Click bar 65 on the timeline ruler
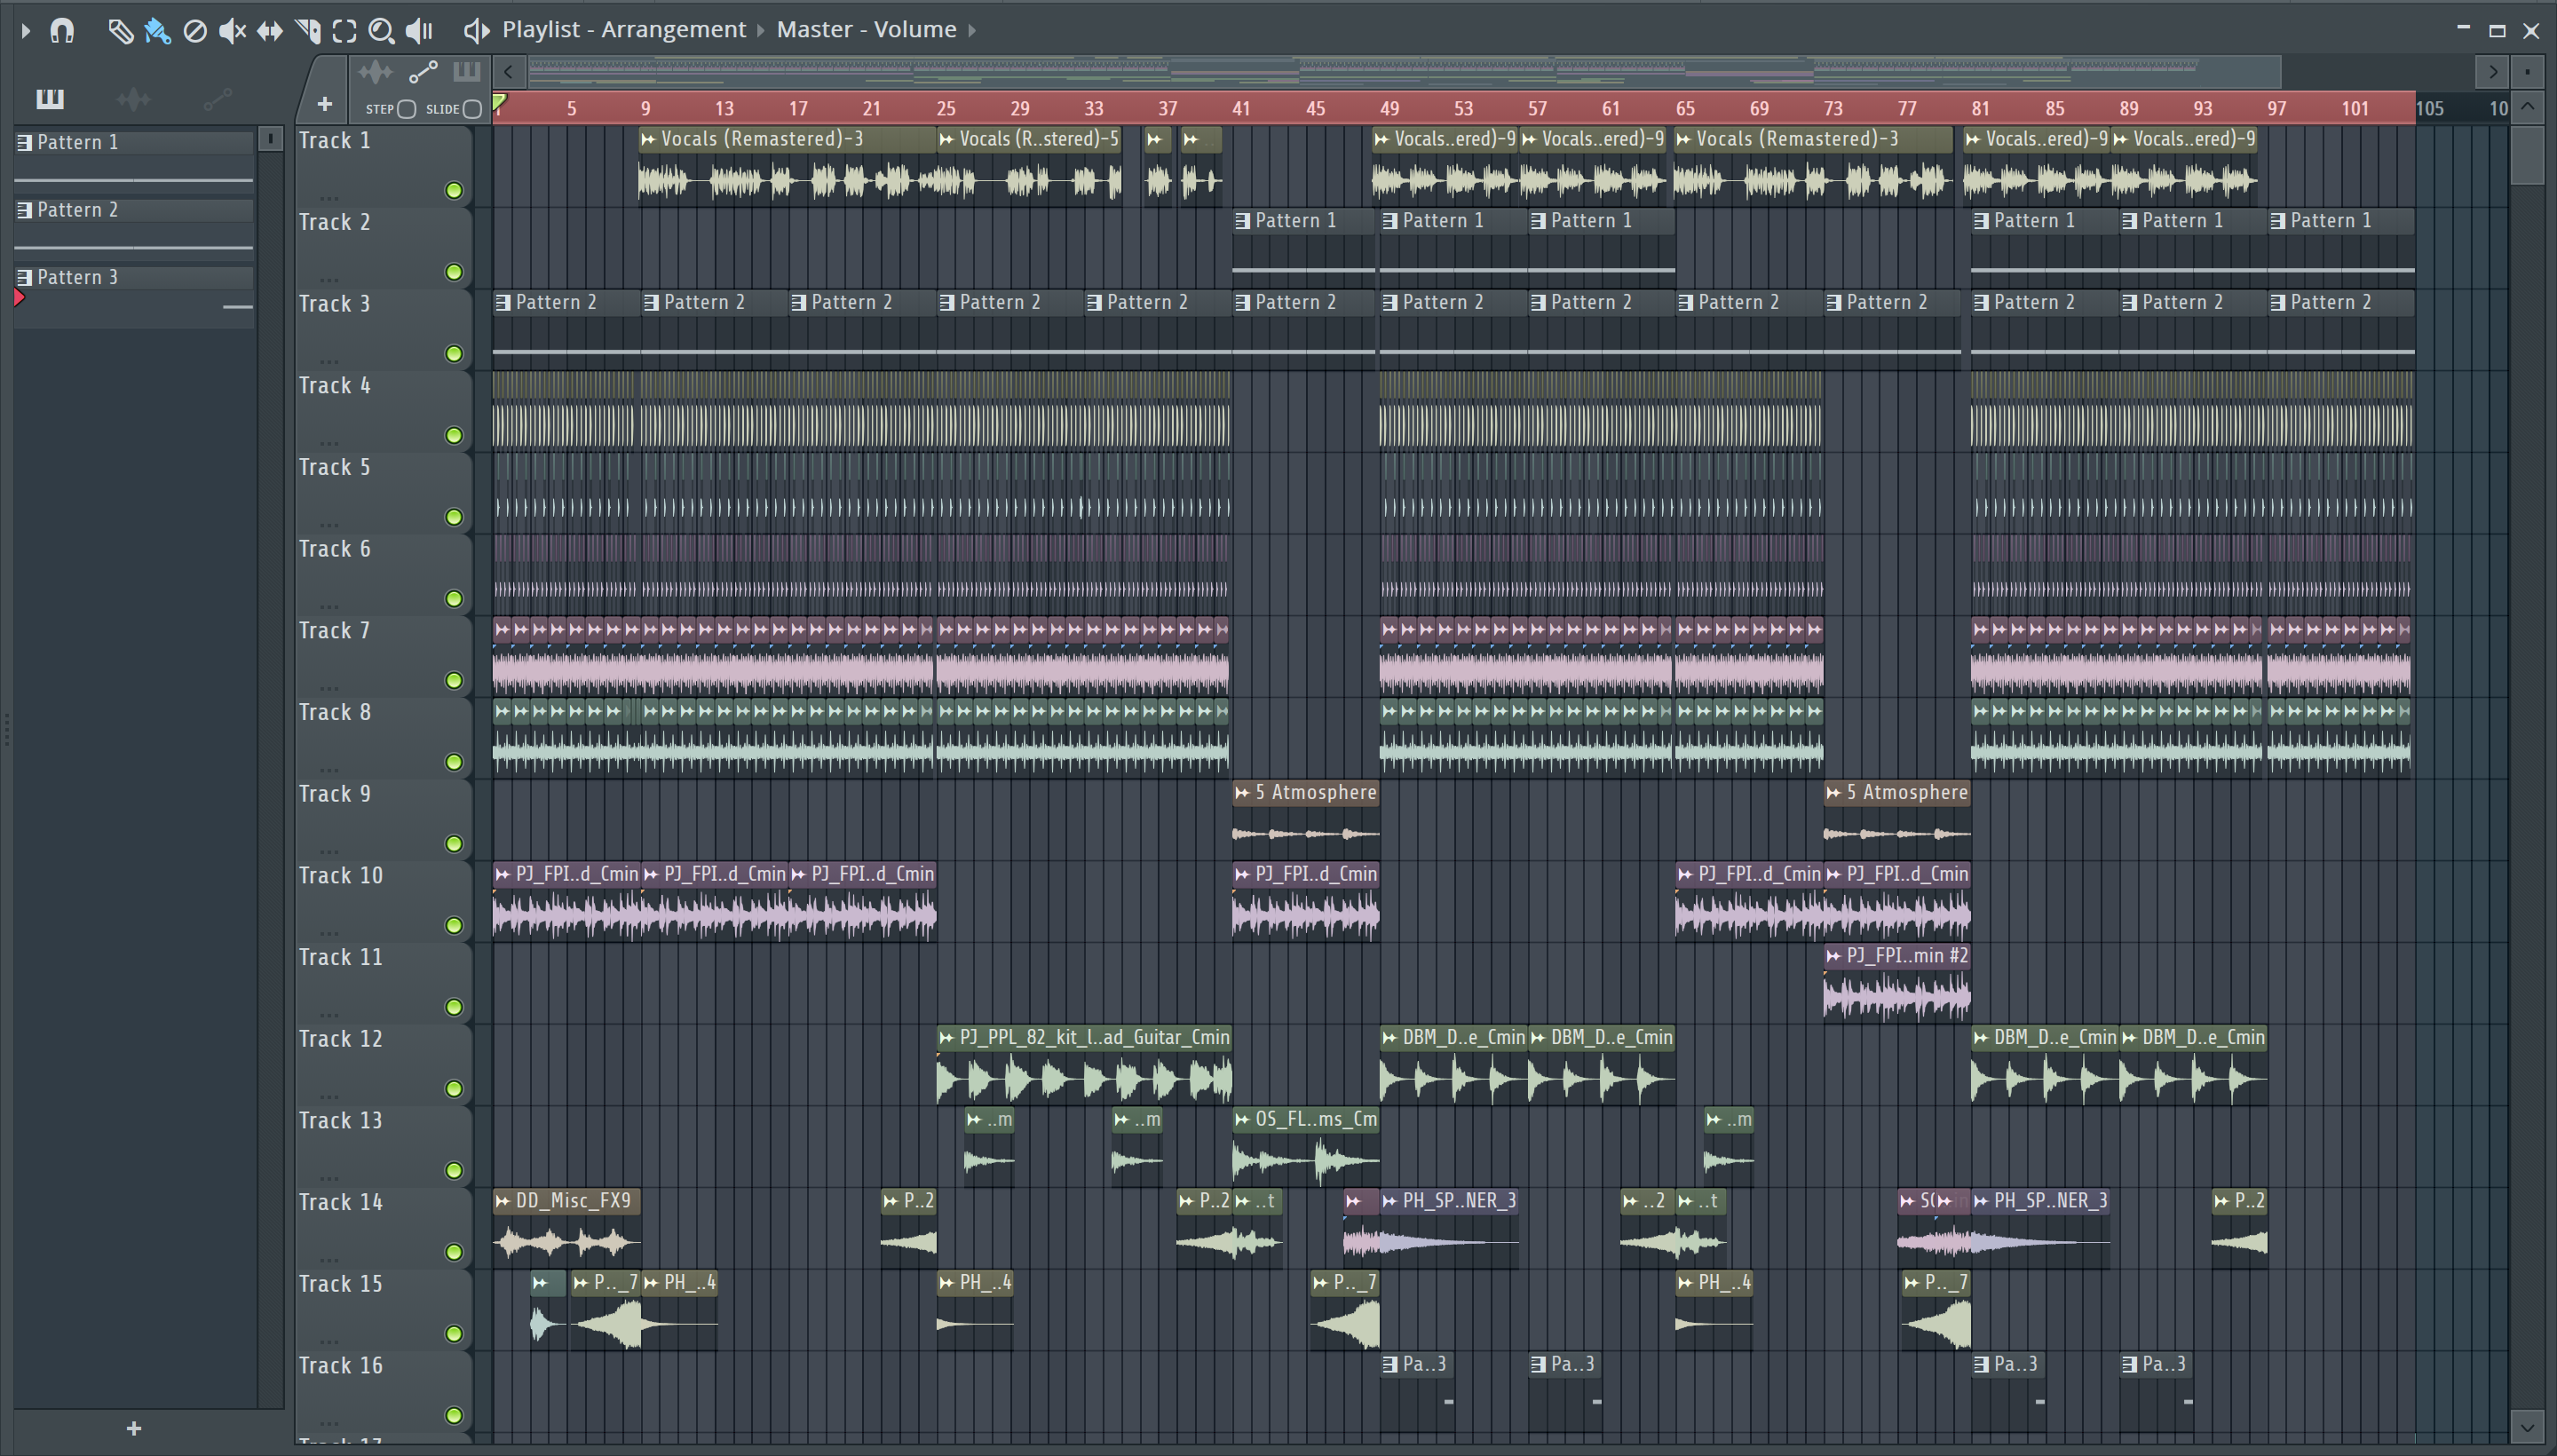This screenshot has width=2557, height=1456. coord(1685,108)
